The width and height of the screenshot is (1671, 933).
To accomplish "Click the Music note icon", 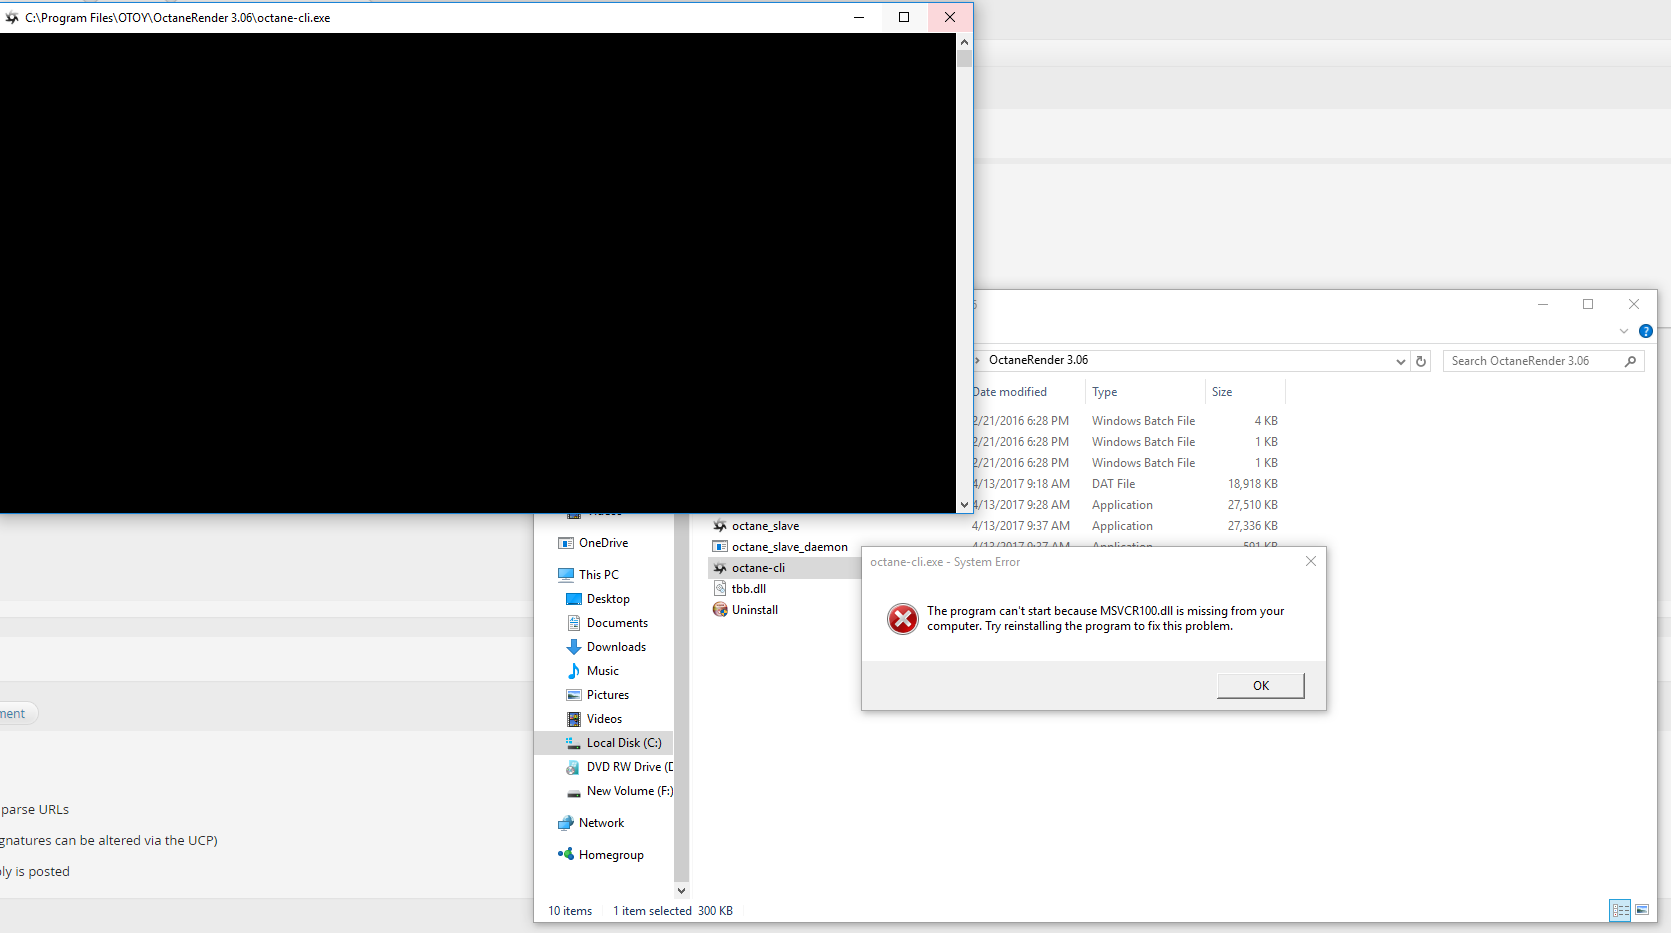I will point(574,671).
